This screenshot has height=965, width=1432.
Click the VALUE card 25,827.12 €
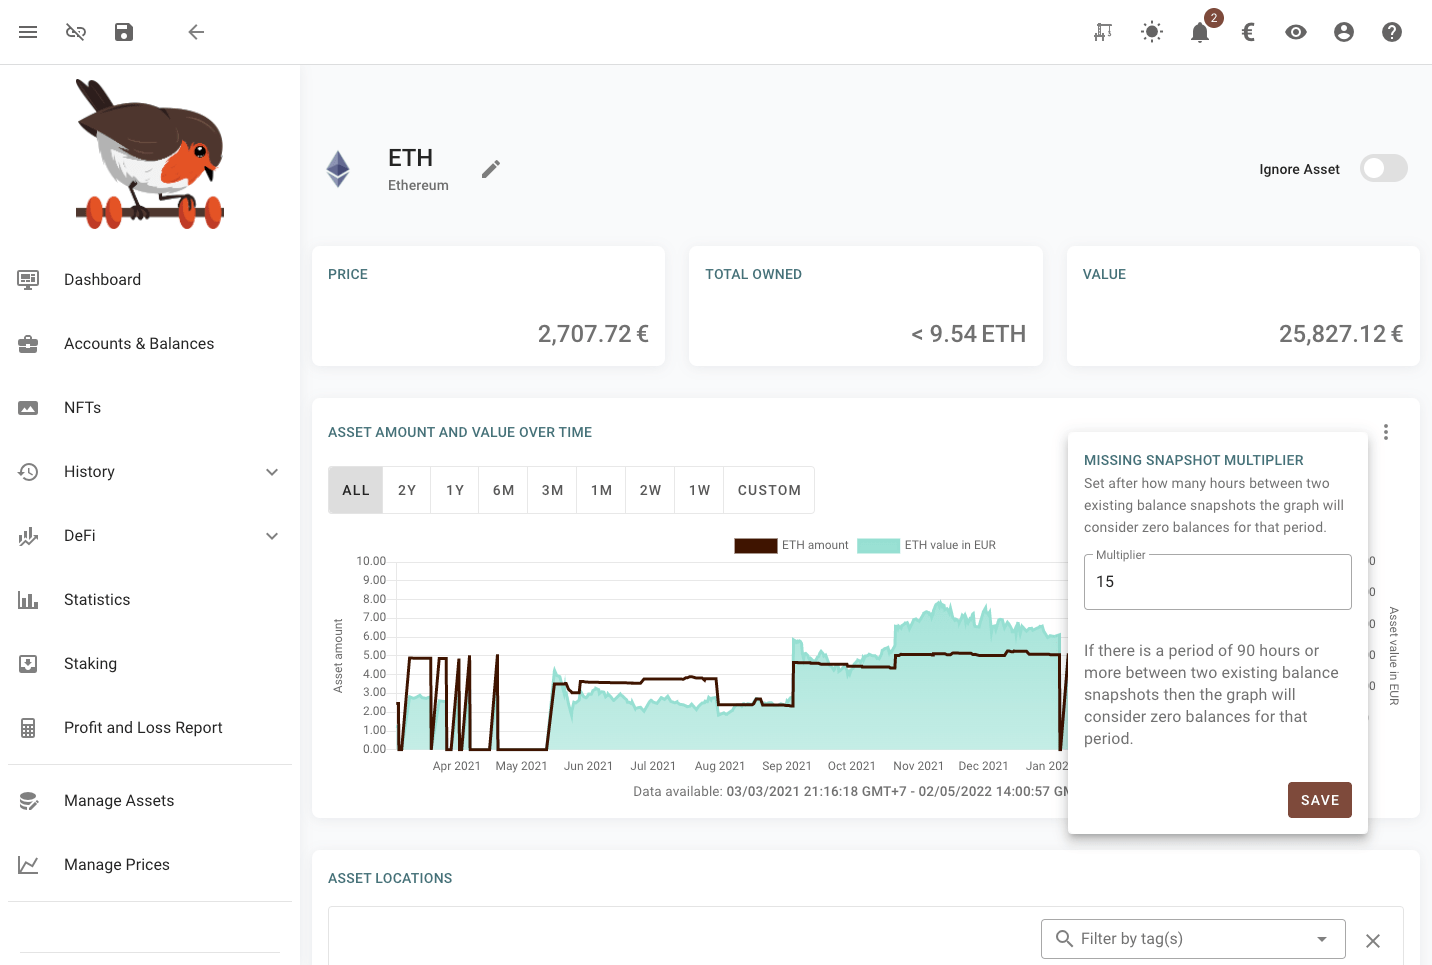click(x=1341, y=334)
